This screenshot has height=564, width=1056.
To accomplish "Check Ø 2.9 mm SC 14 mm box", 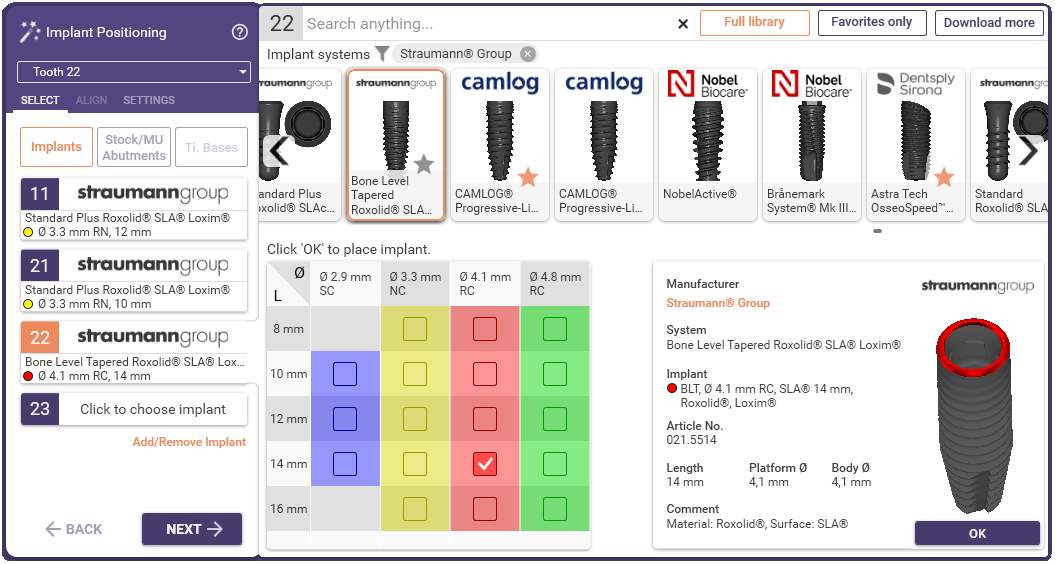I will pos(345,464).
